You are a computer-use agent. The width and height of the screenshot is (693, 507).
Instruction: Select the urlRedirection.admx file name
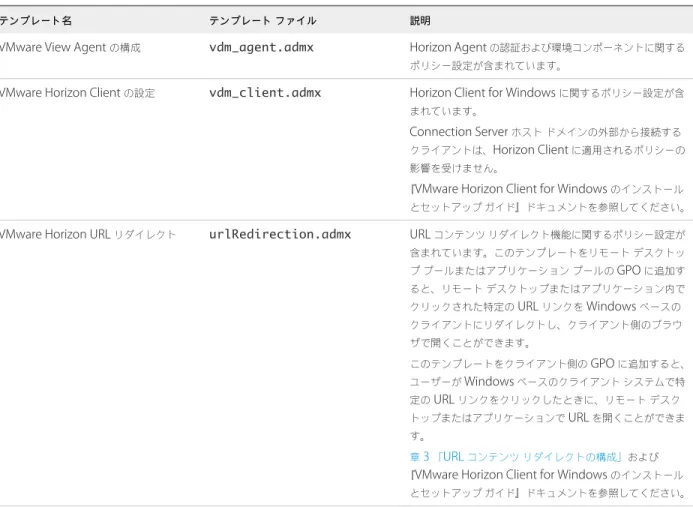280,234
